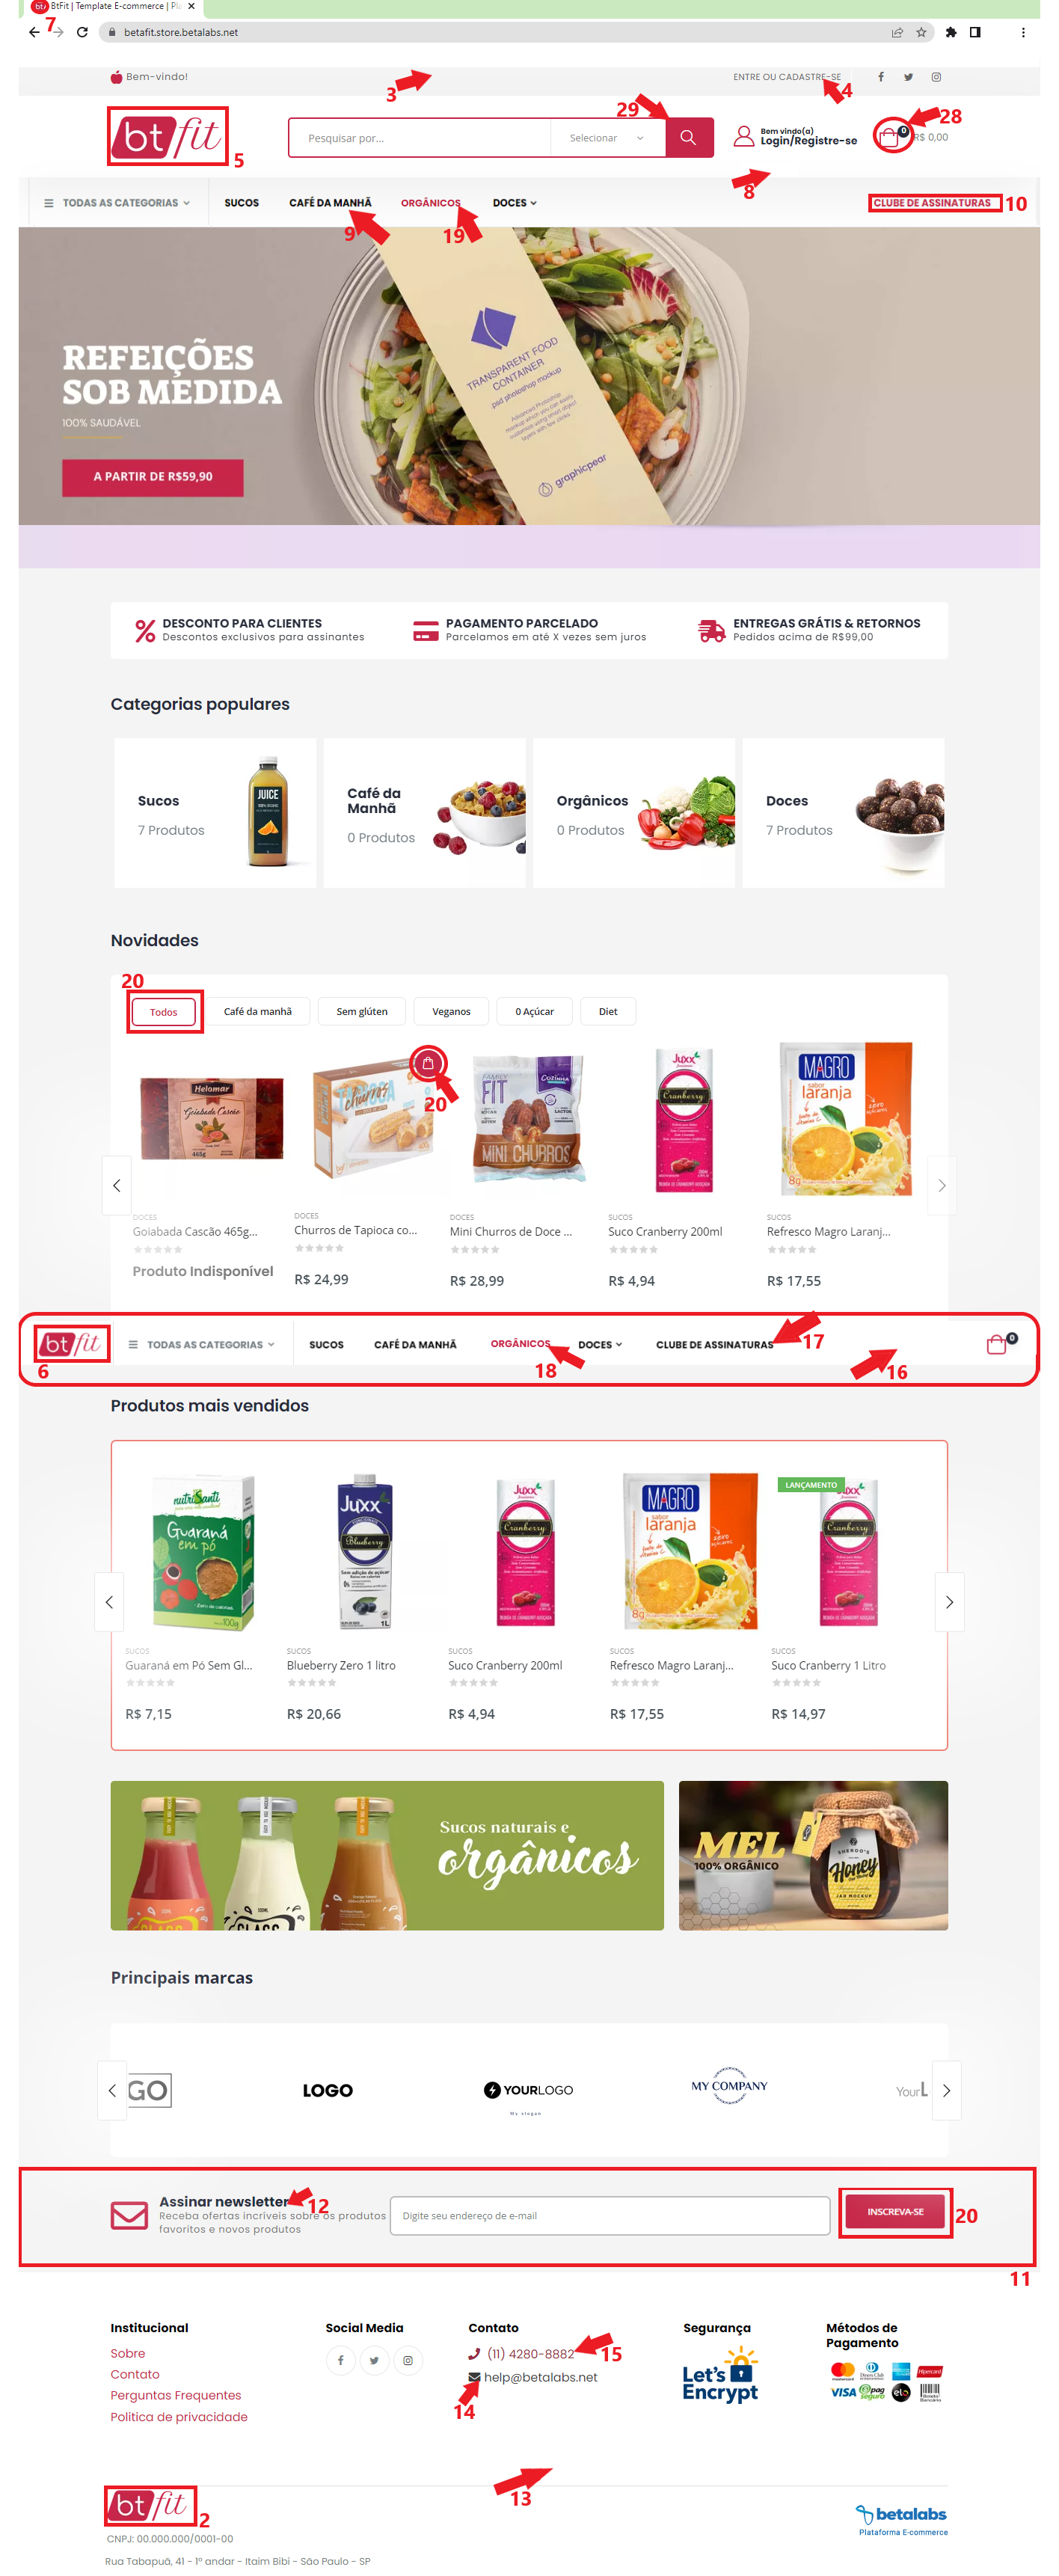Select the Veganos filter in Novidades
The width and height of the screenshot is (1059, 2576).
coord(451,1011)
